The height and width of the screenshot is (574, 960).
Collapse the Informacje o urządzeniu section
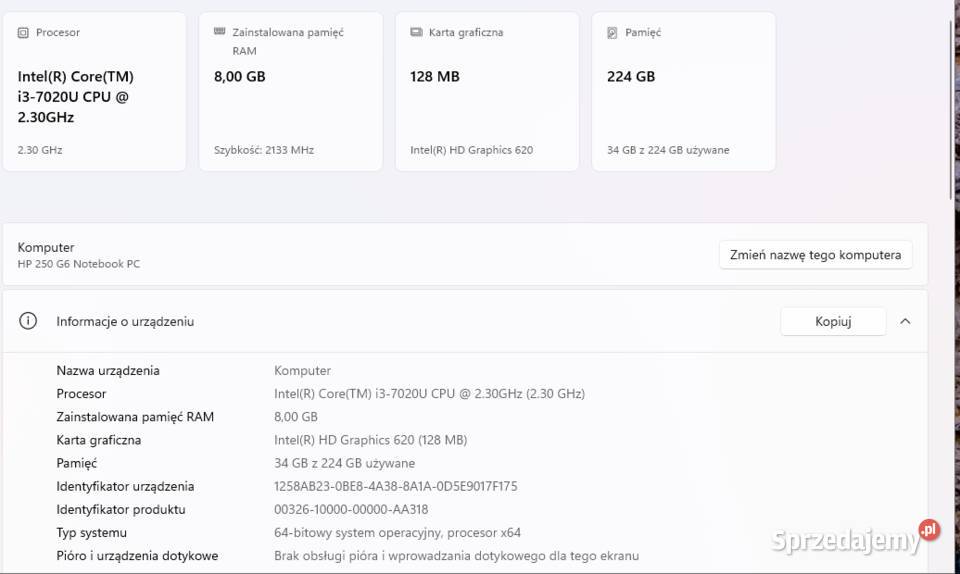906,321
